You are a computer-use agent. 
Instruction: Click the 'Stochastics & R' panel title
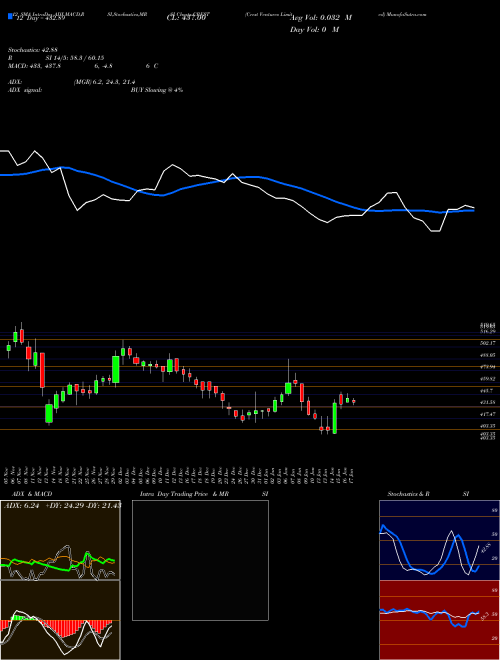tap(408, 494)
